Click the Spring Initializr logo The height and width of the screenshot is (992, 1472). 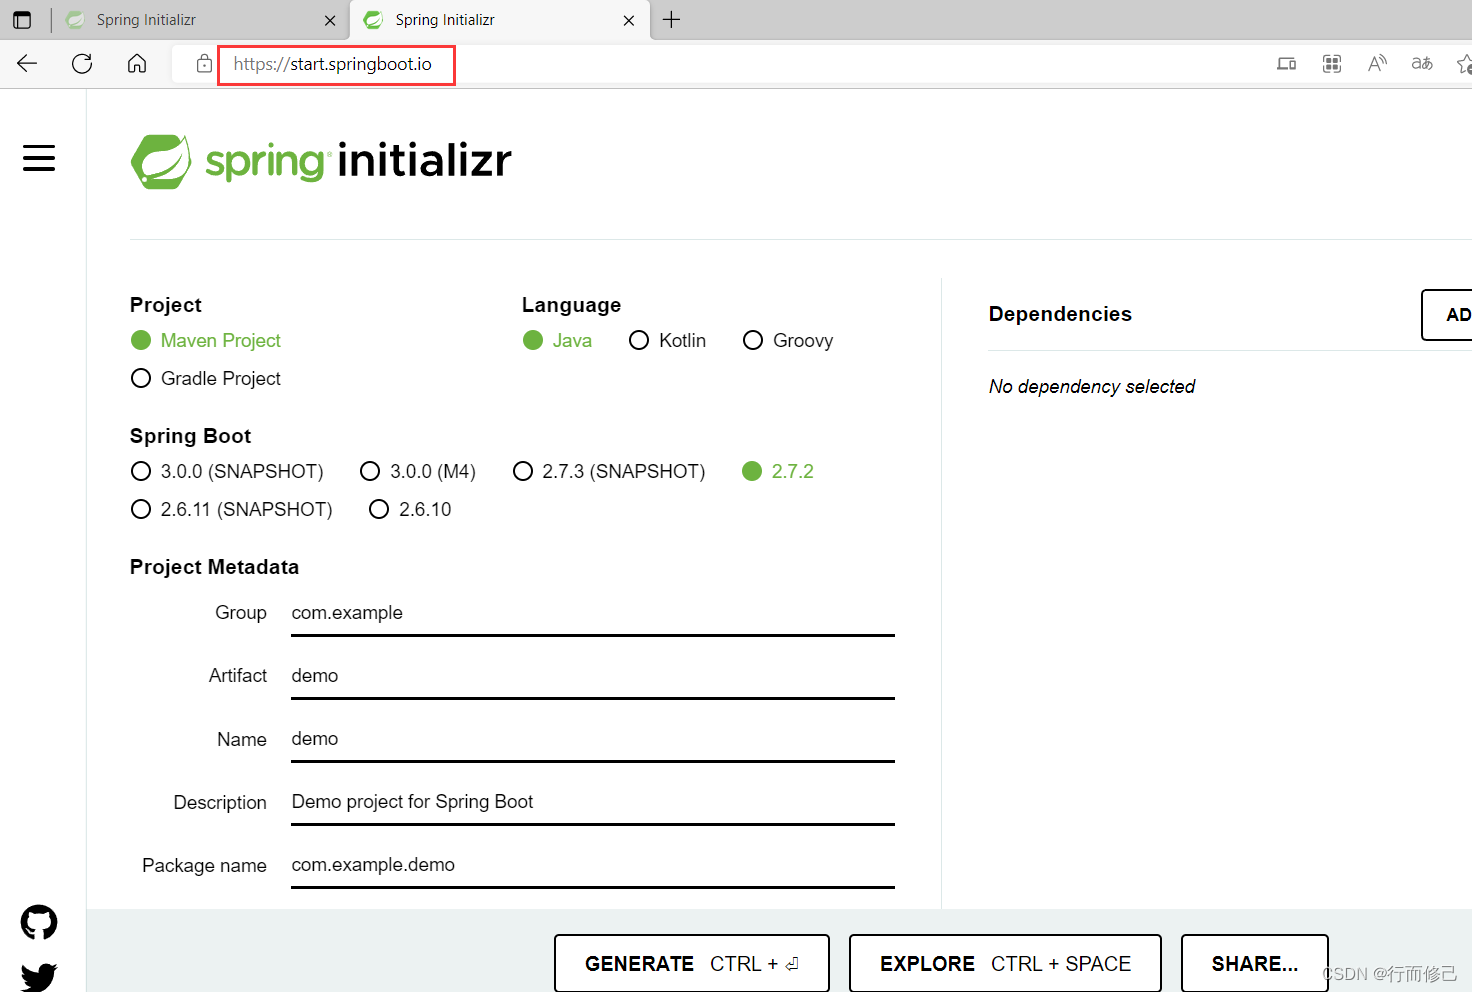tap(321, 161)
